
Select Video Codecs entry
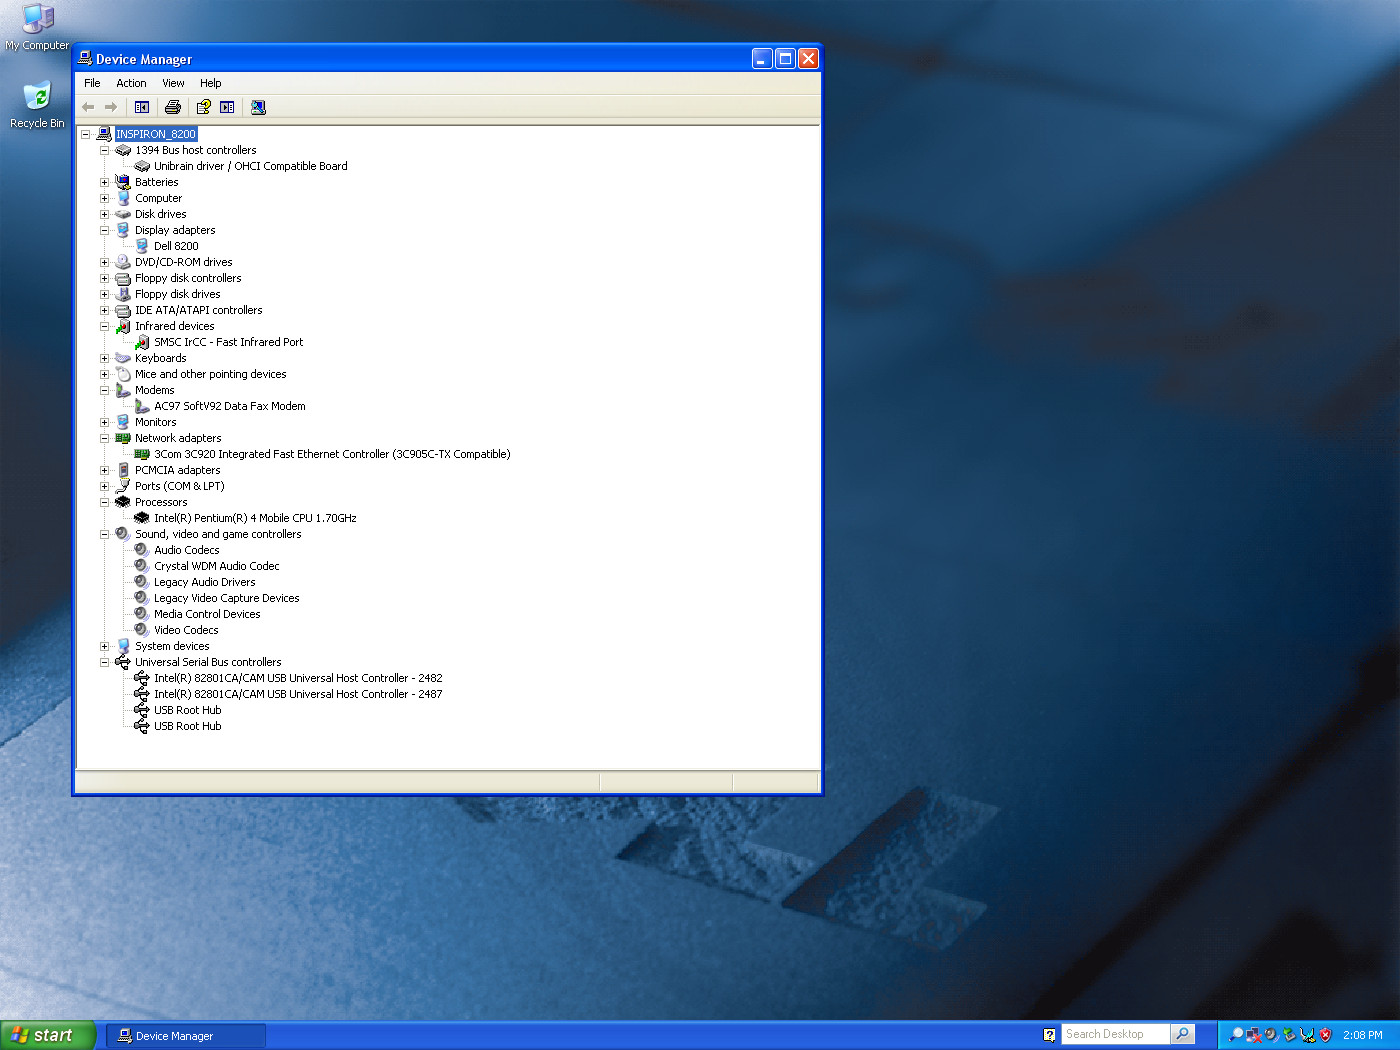(x=186, y=630)
